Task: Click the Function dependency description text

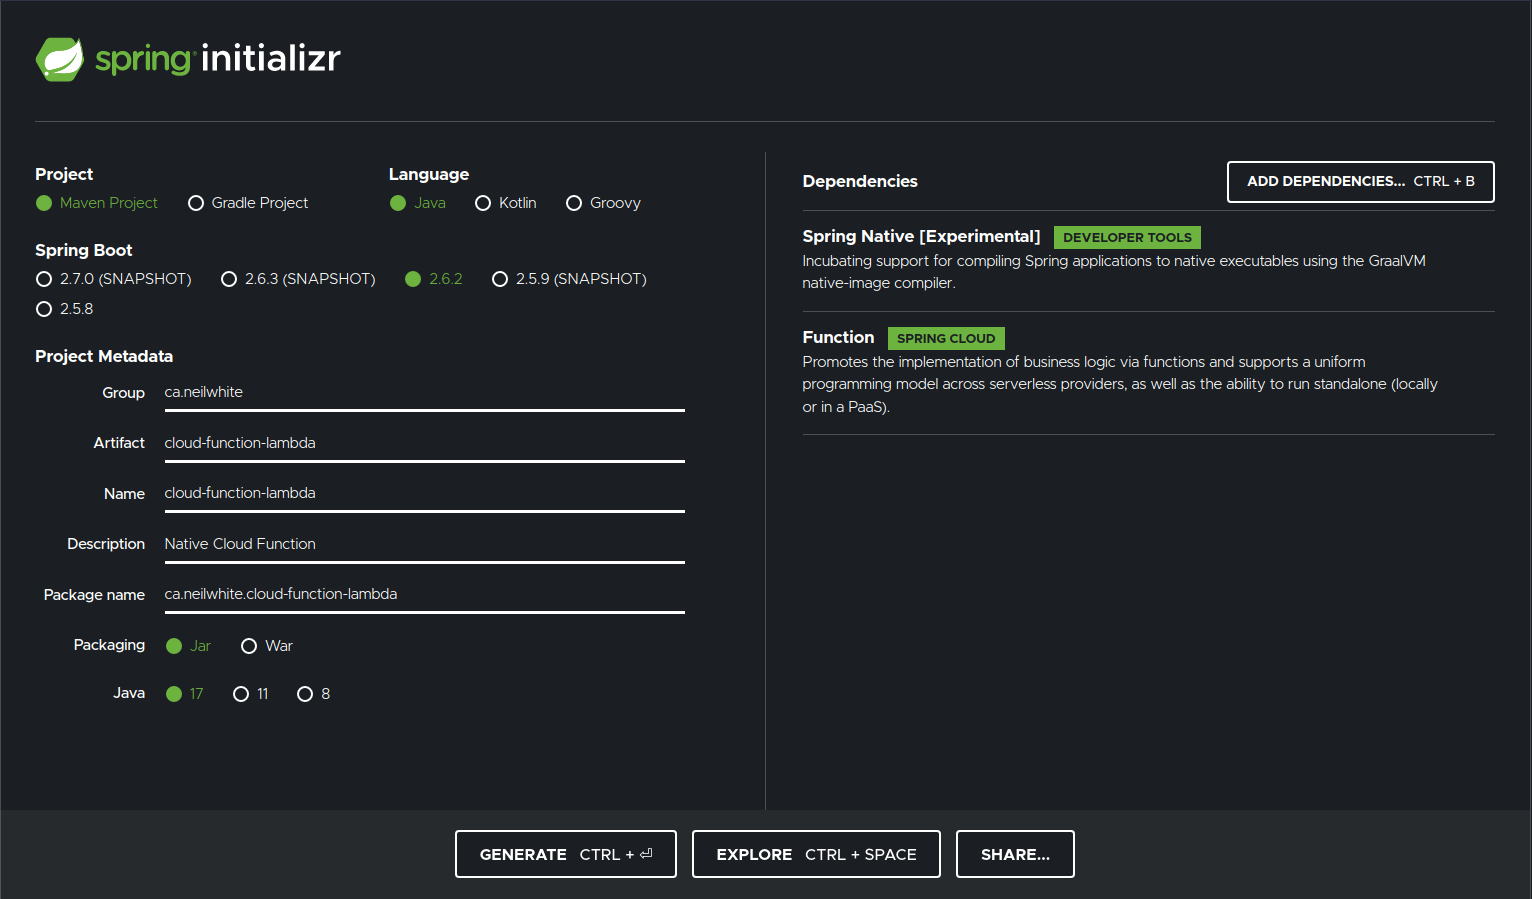Action: (x=1120, y=384)
